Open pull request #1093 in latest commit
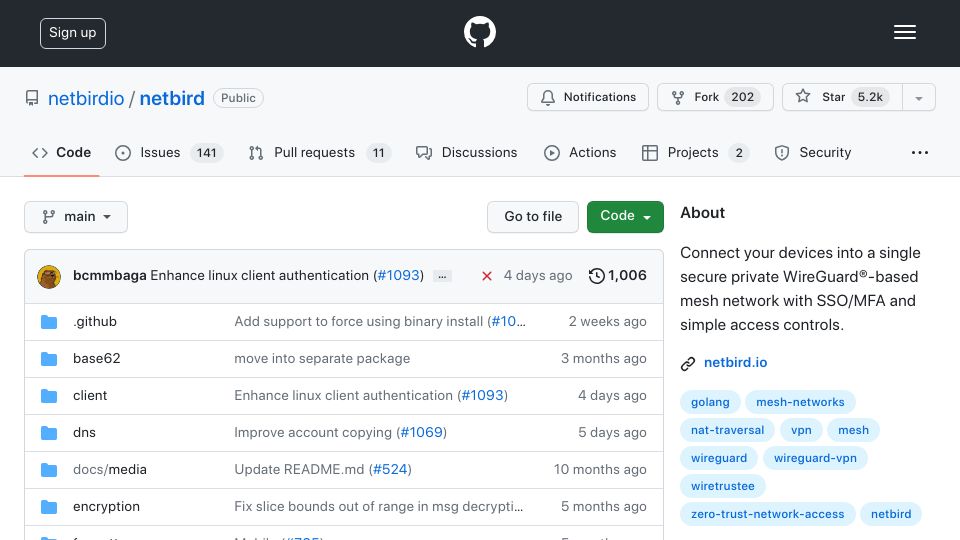 pos(399,276)
